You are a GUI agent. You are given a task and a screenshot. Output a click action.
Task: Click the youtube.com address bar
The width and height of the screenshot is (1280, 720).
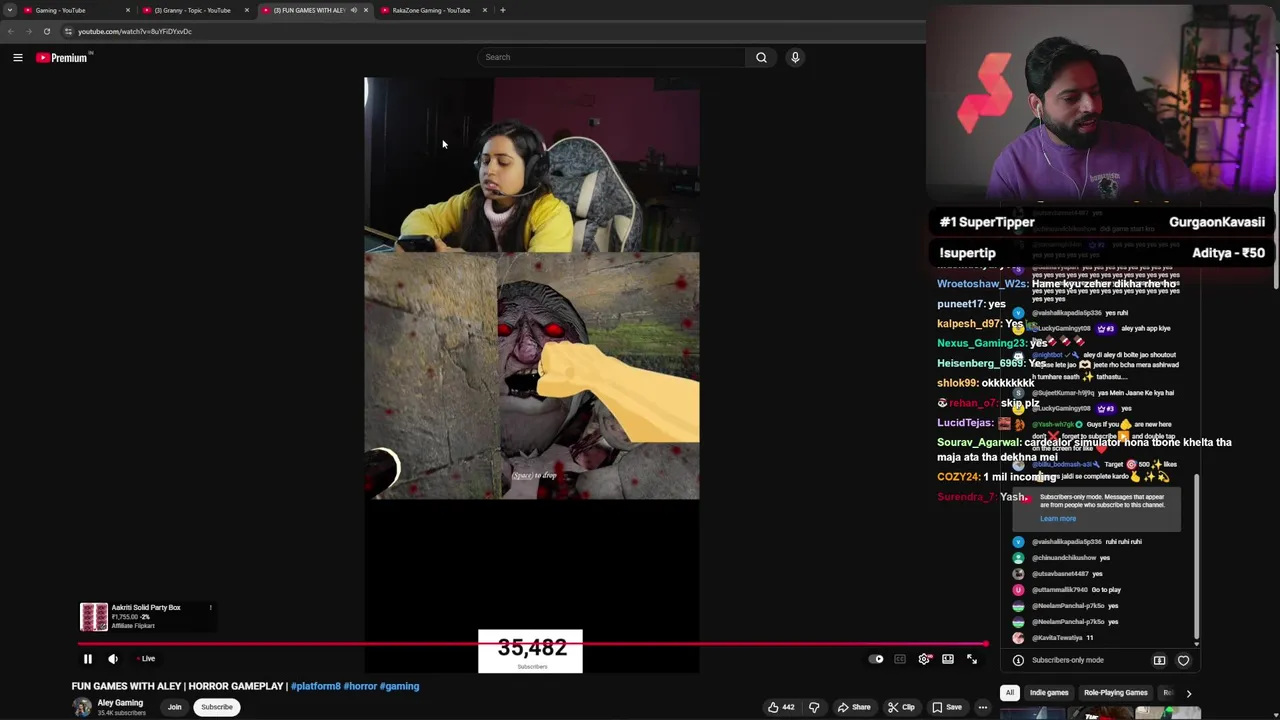pos(490,31)
